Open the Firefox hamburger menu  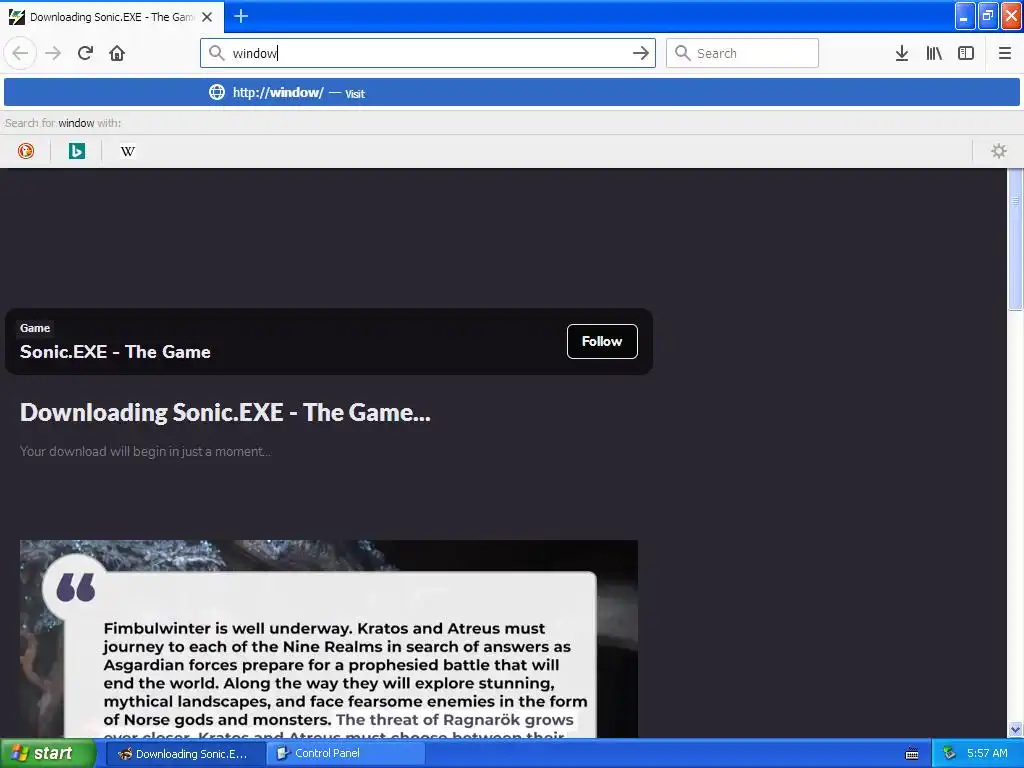[1004, 53]
